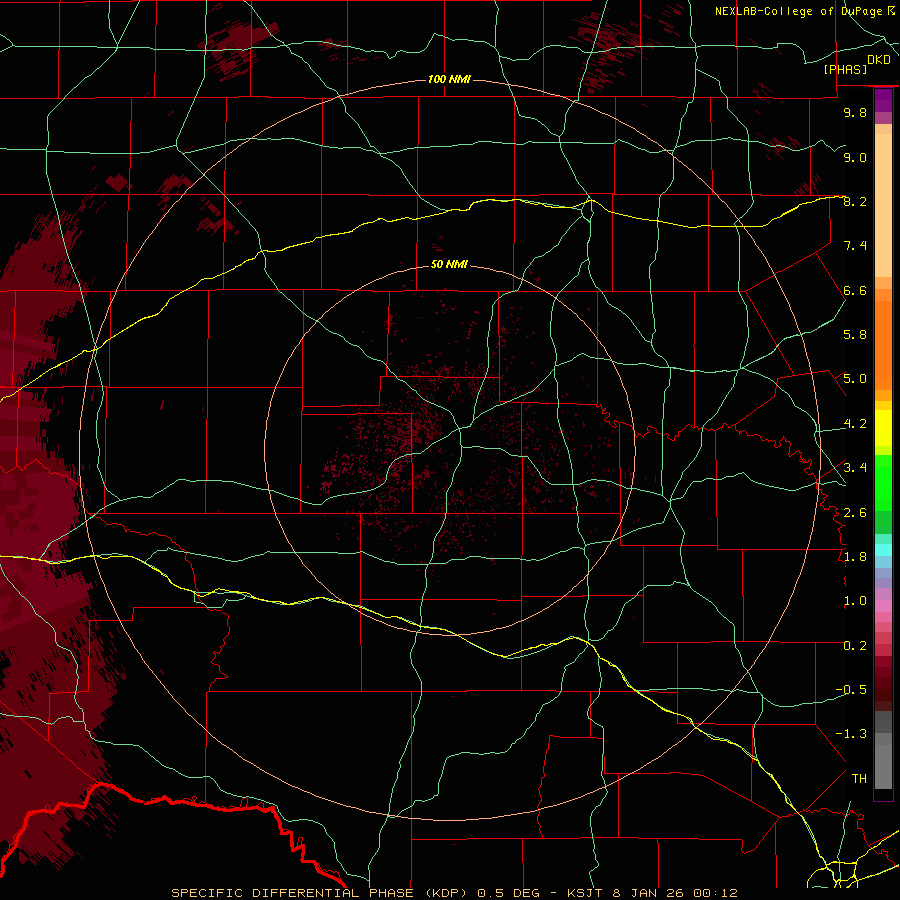This screenshot has height=900, width=900.
Task: Click the 9.0 scale value
Action: (x=855, y=157)
